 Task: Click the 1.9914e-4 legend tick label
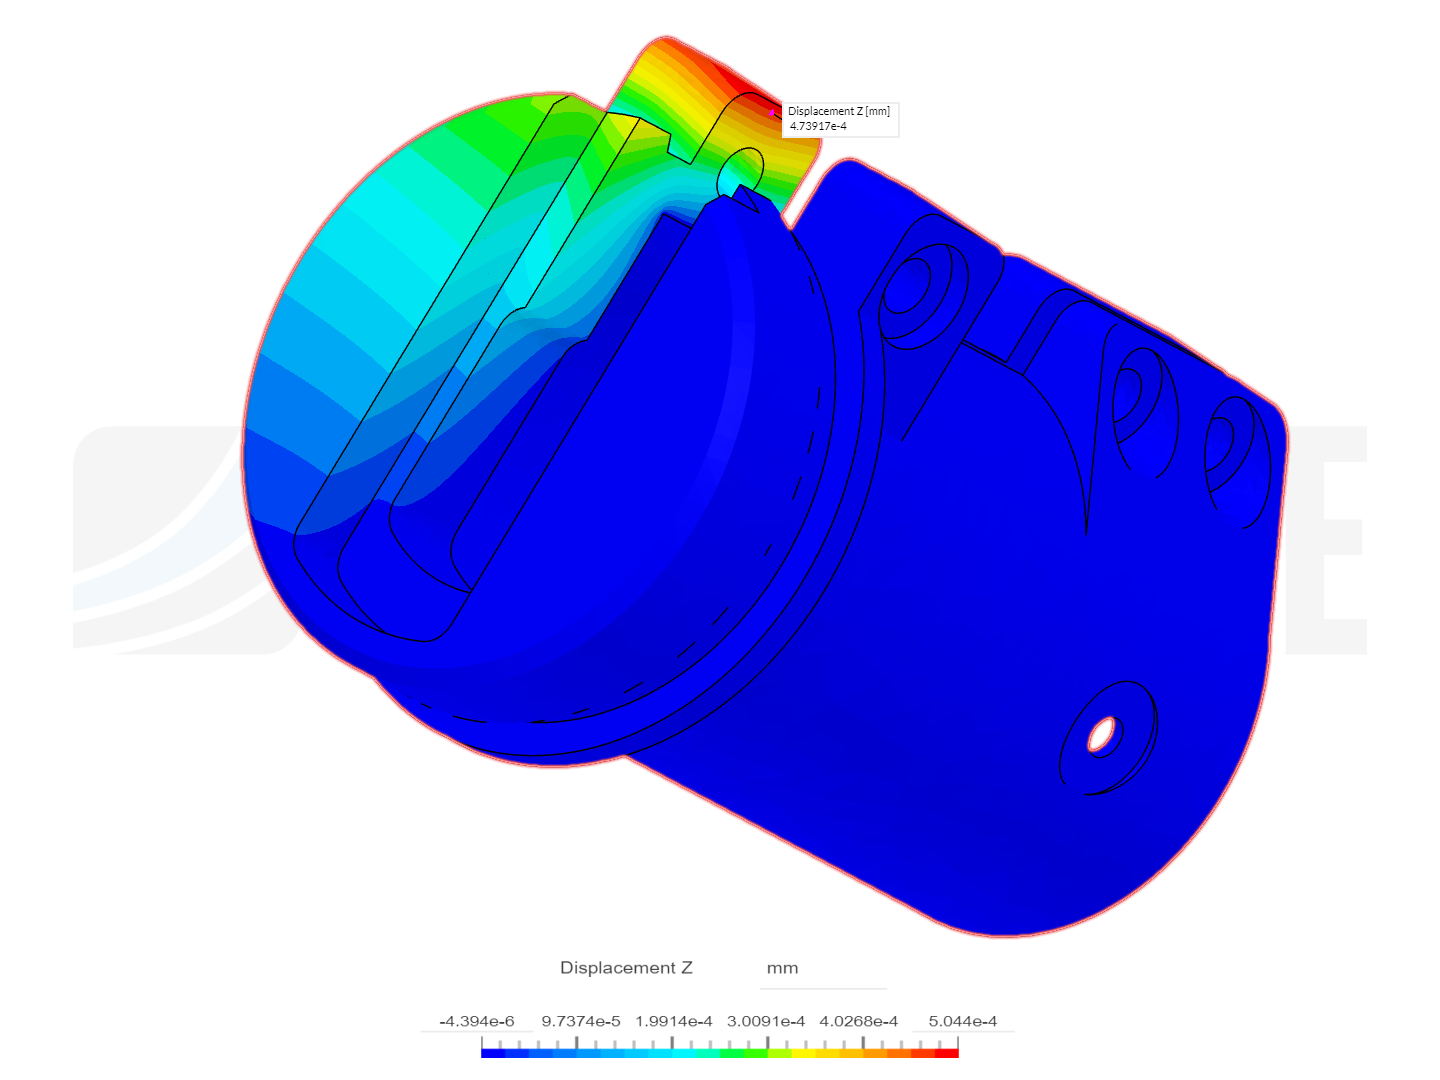[674, 1021]
